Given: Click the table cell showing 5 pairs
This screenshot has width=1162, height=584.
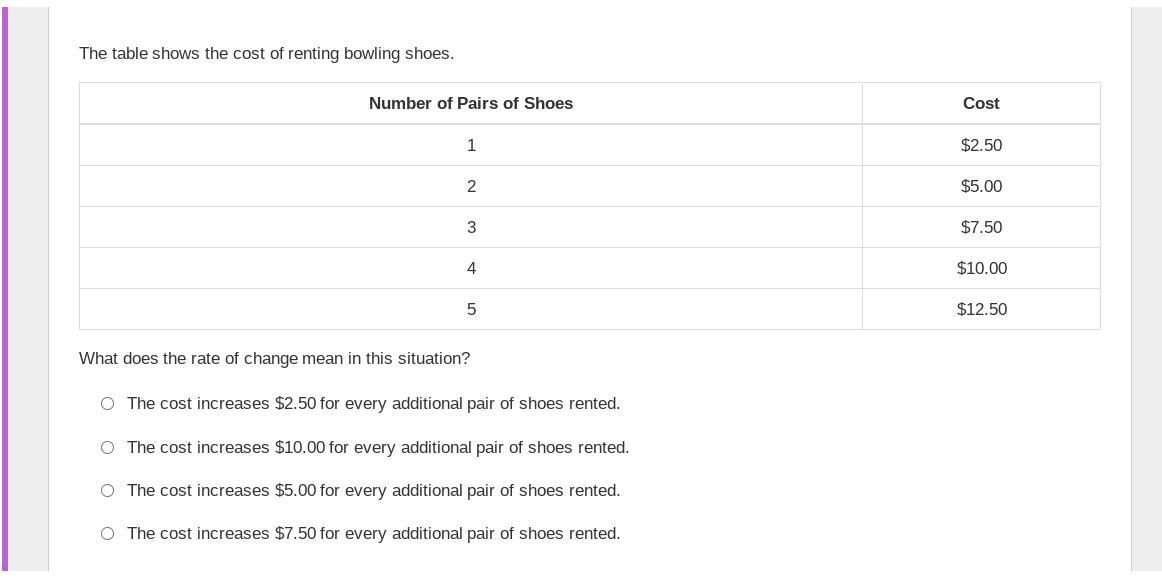Looking at the screenshot, I should pyautogui.click(x=471, y=310).
